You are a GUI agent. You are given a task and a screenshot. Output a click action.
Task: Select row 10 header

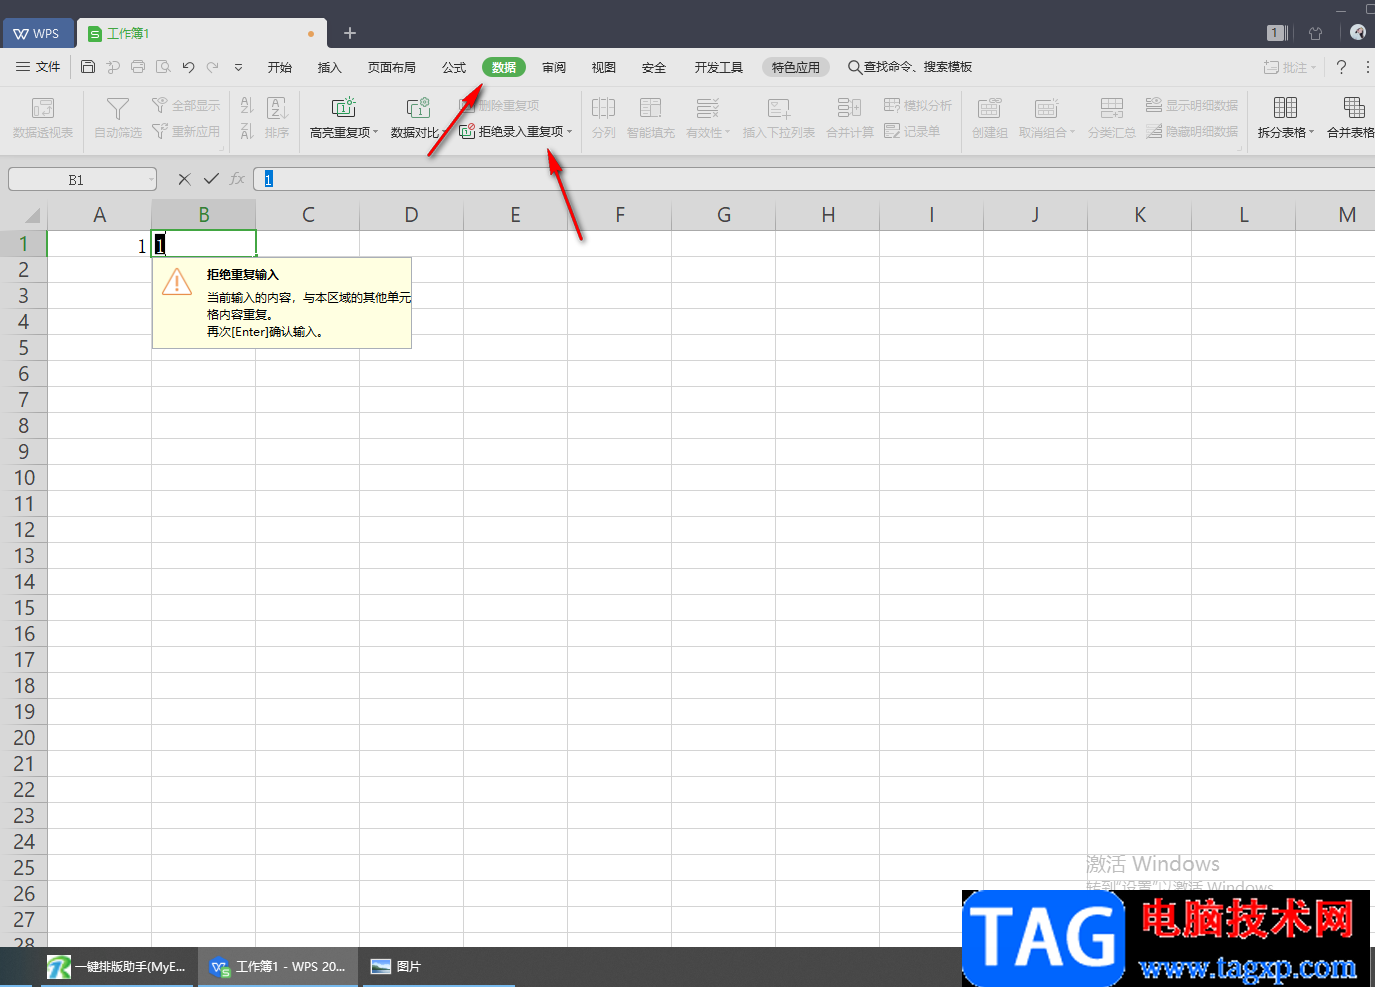(x=24, y=478)
